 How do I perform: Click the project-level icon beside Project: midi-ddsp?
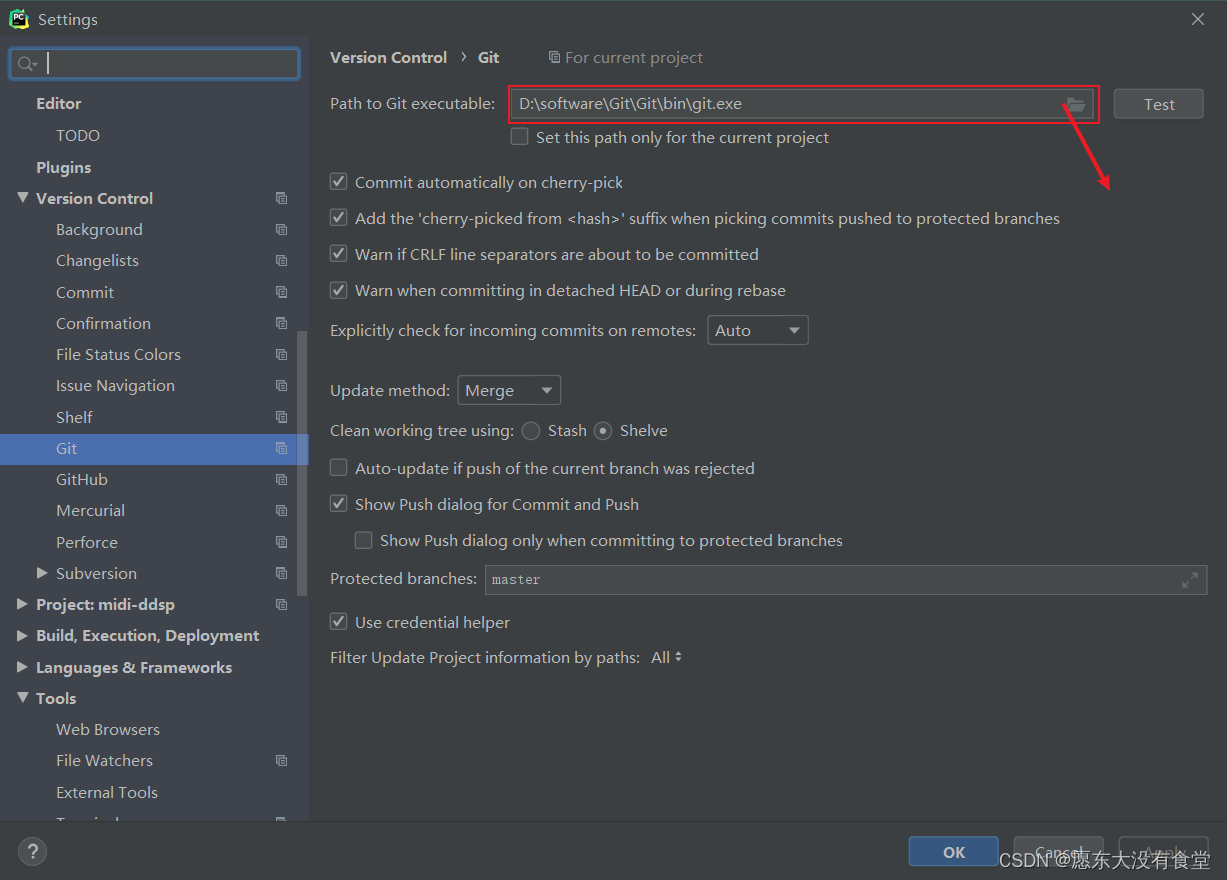(x=281, y=604)
